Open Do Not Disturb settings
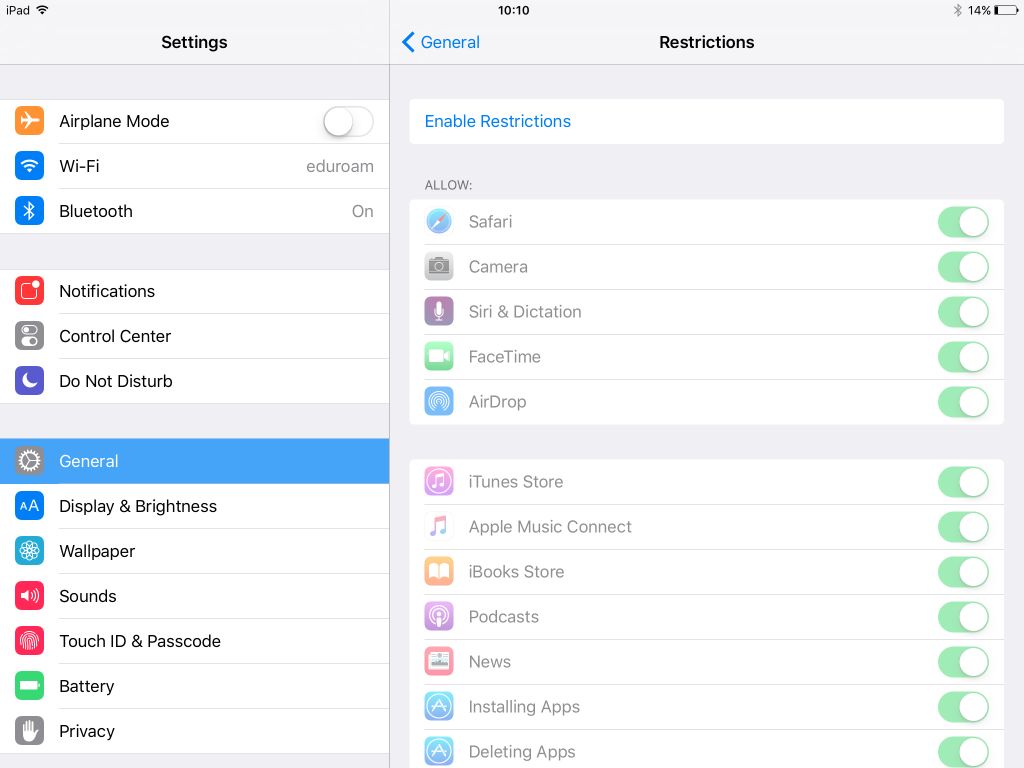Viewport: 1024px width, 768px height. click(x=195, y=381)
